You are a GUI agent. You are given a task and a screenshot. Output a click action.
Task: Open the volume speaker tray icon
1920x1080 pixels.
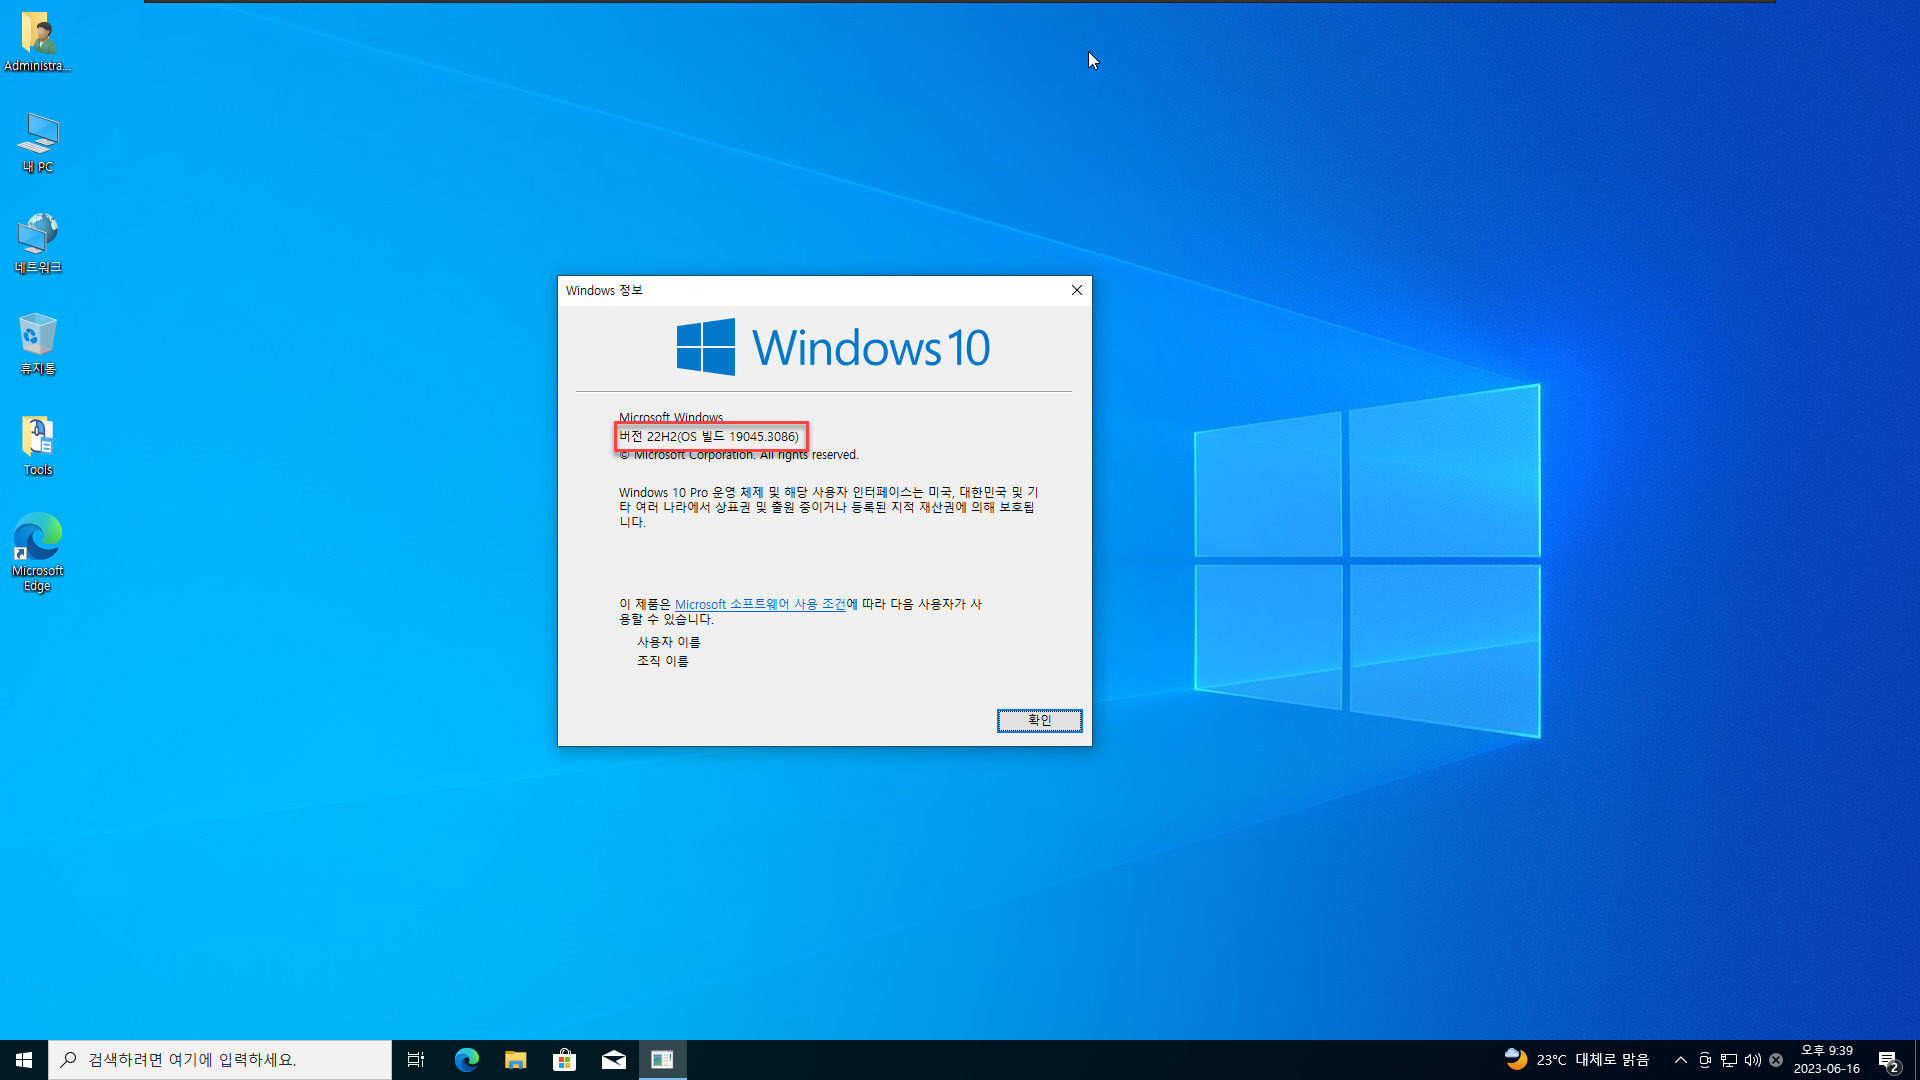(1752, 1060)
